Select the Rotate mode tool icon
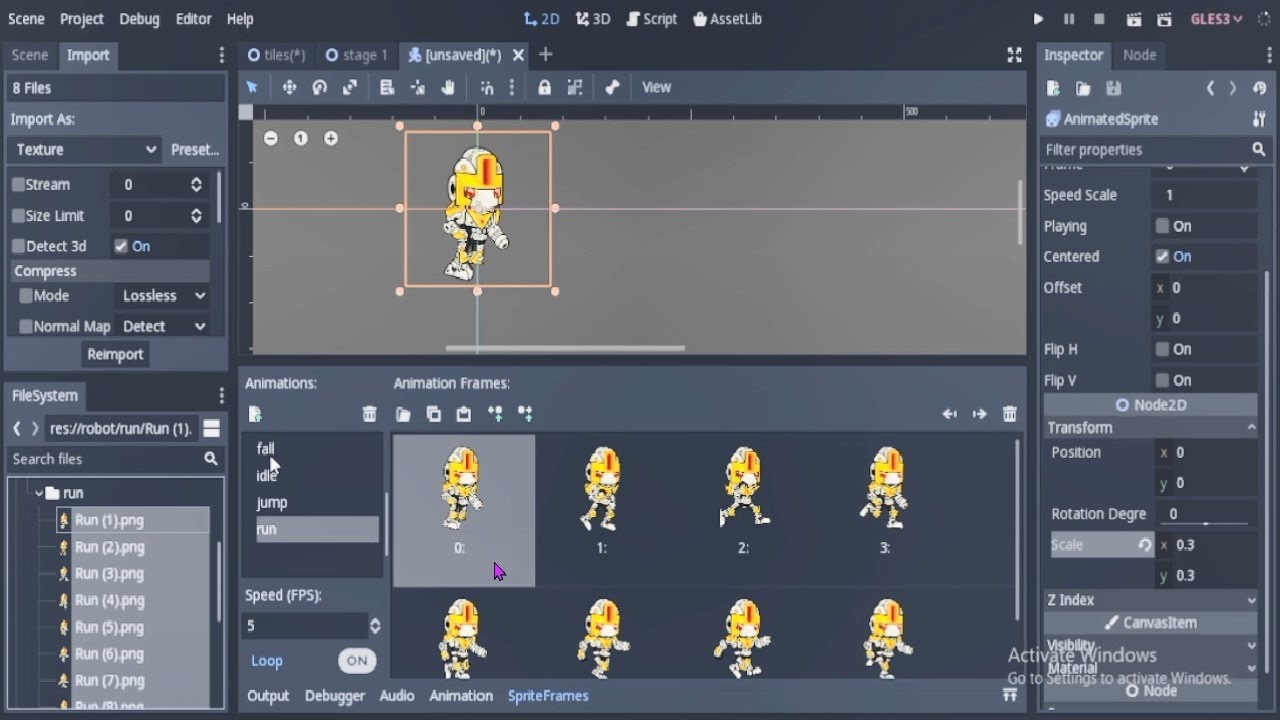 point(319,88)
